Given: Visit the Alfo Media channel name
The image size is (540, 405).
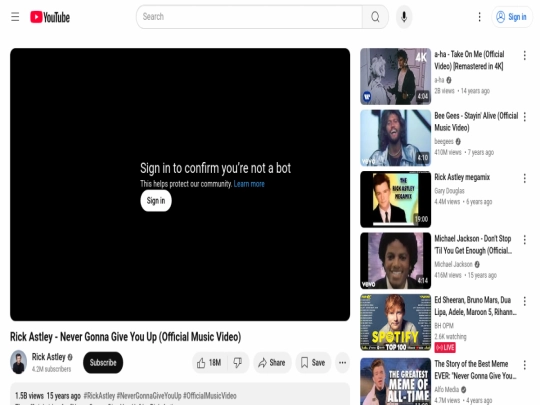Looking at the screenshot, I should (x=447, y=389).
